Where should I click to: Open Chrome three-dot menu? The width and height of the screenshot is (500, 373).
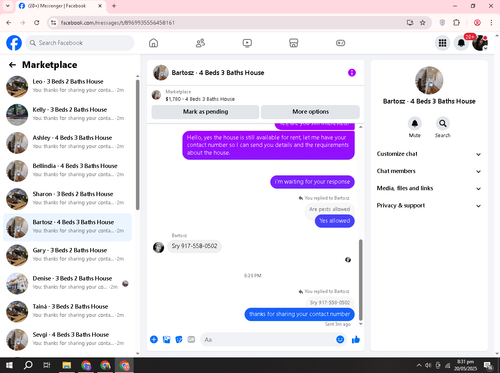point(491,23)
